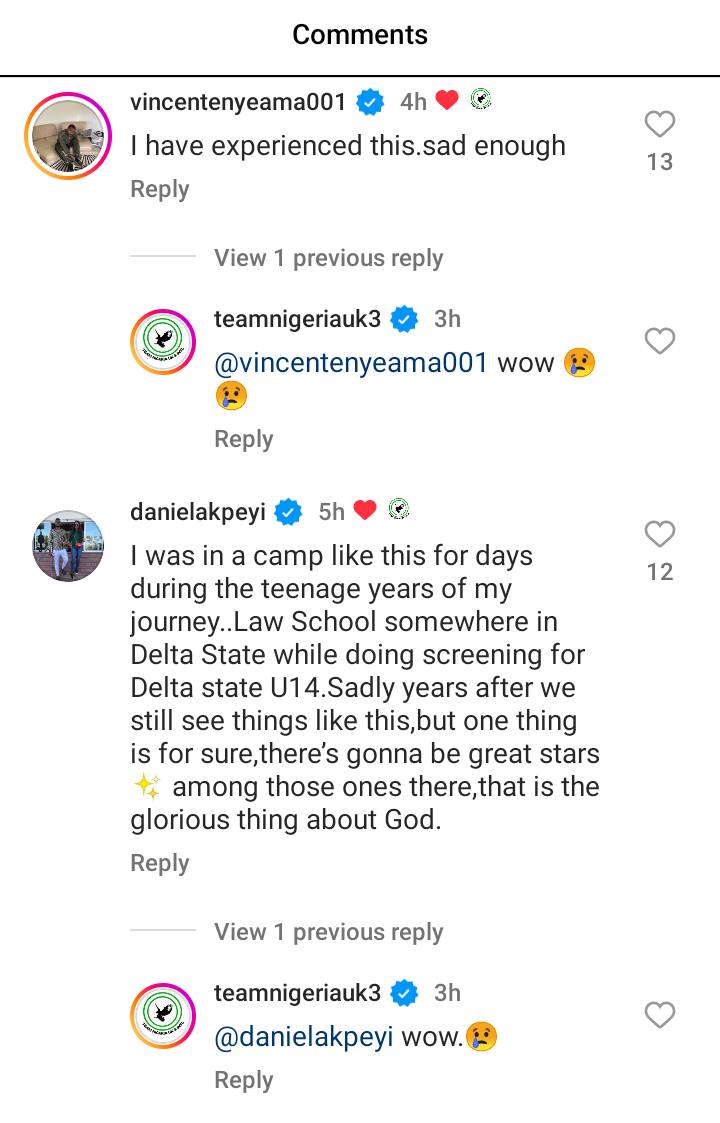
Task: Click verified badge next to vincentenyeama001
Action: (x=372, y=102)
